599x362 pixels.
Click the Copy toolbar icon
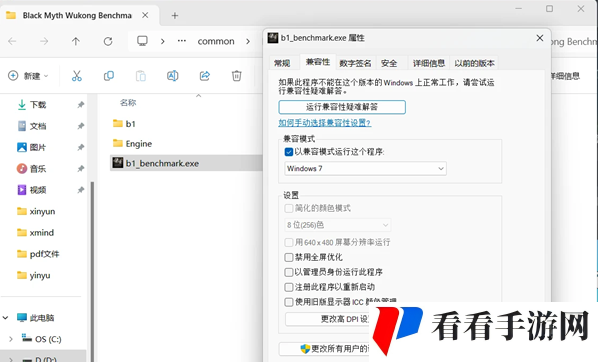pos(109,76)
